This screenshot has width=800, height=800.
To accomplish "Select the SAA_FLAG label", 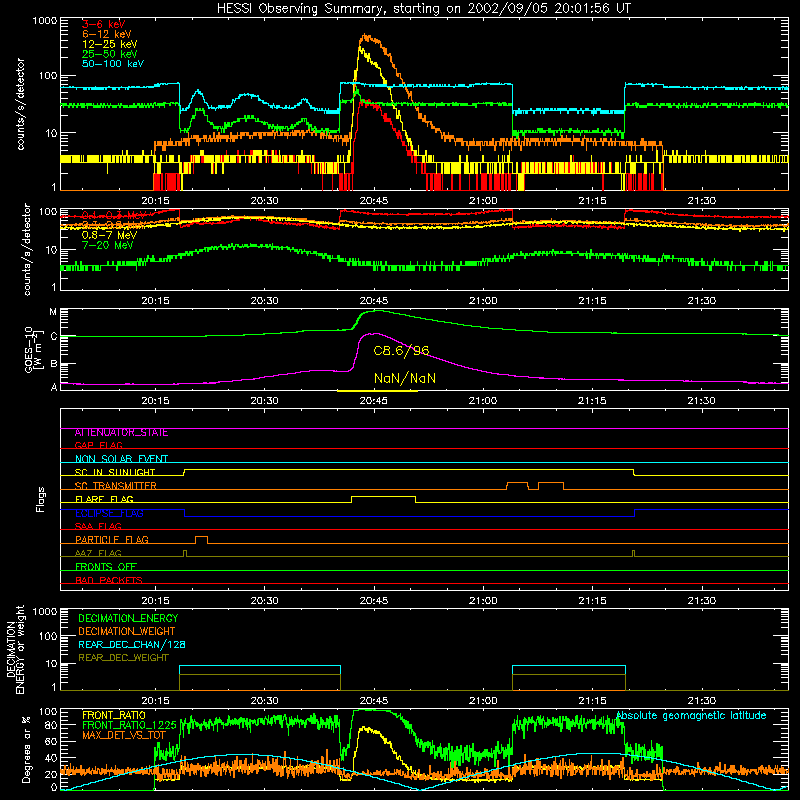I will (x=98, y=526).
